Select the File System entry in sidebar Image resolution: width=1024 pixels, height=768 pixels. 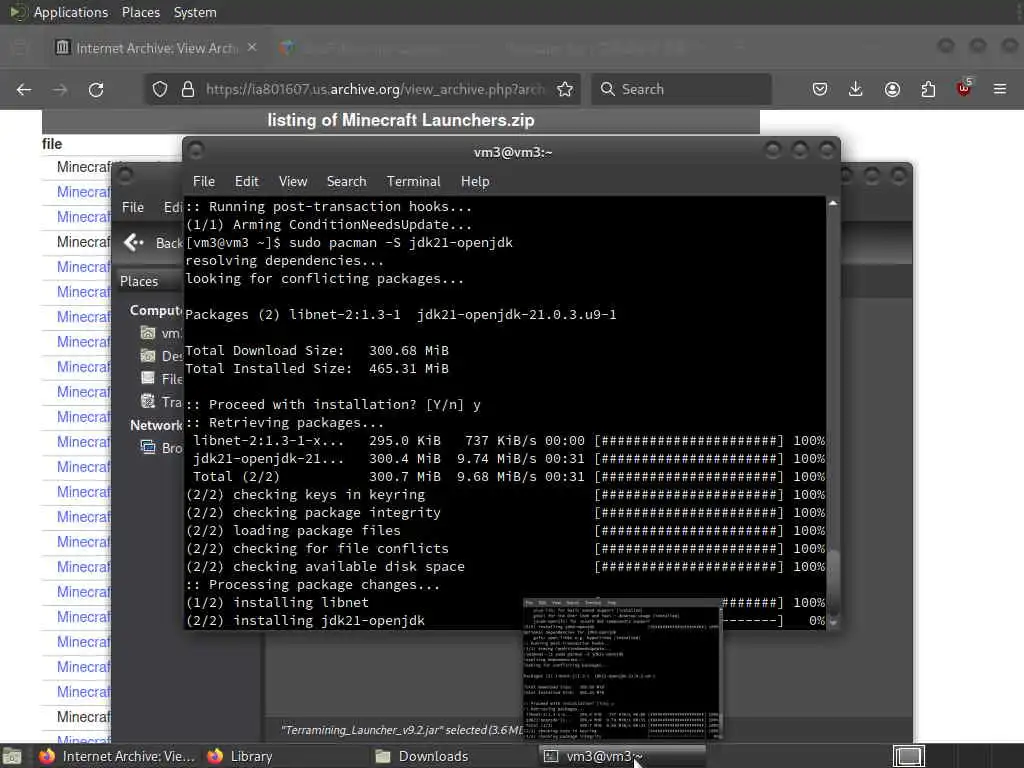click(161, 379)
